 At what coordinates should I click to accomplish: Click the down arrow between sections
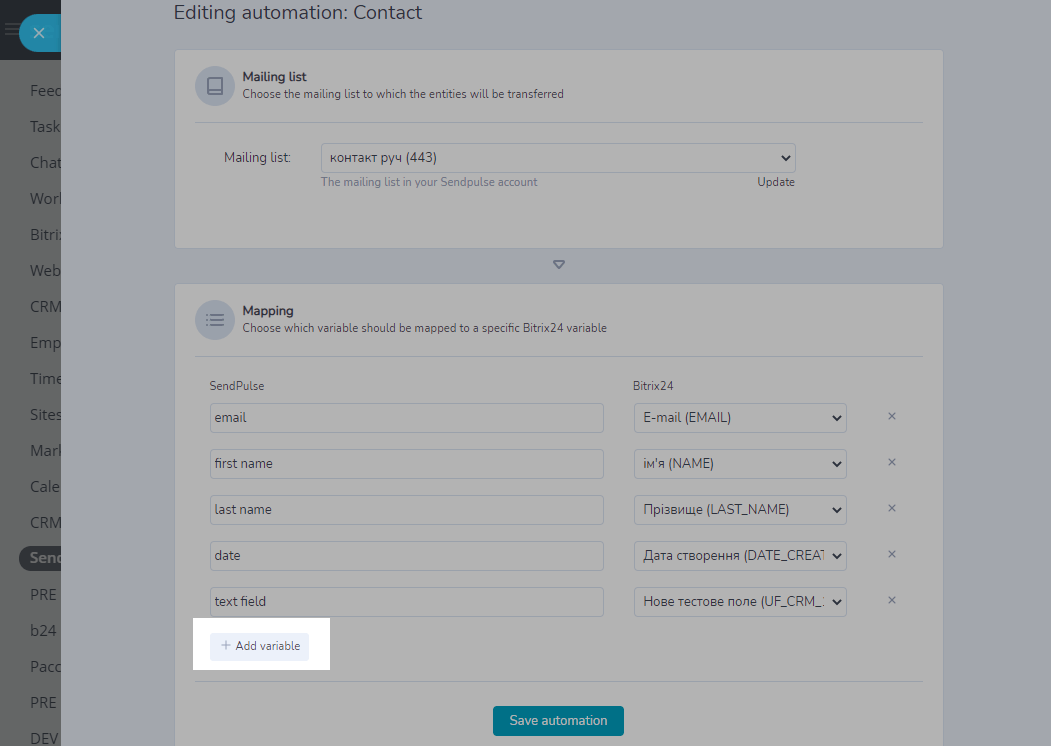[x=559, y=265]
